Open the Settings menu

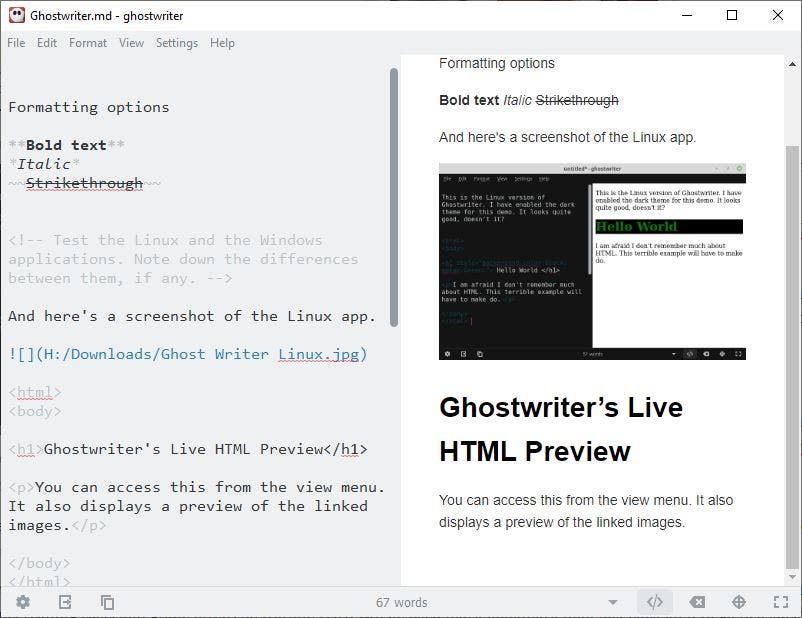click(x=177, y=43)
